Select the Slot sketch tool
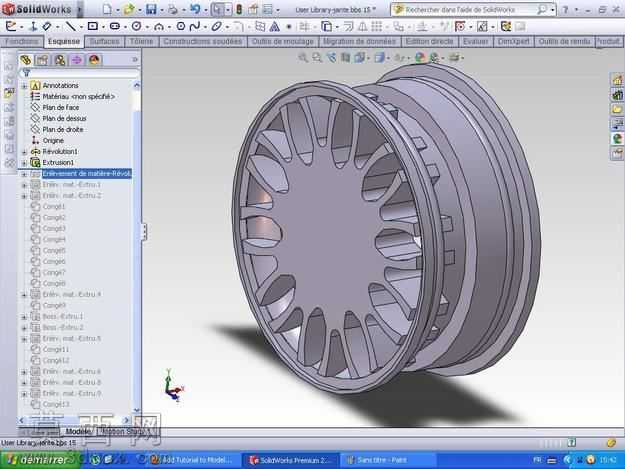The width and height of the screenshot is (625, 469). coord(115,27)
